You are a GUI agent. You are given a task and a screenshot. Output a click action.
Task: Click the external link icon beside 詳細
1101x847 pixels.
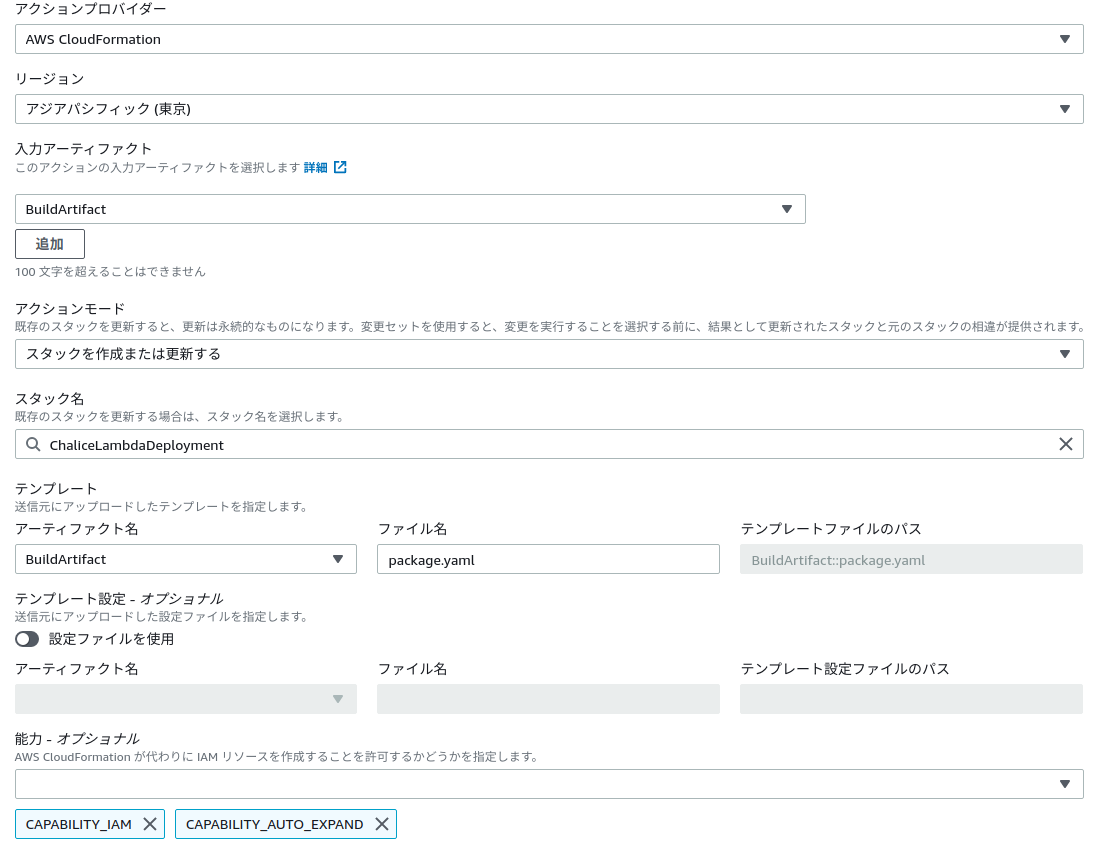click(340, 167)
